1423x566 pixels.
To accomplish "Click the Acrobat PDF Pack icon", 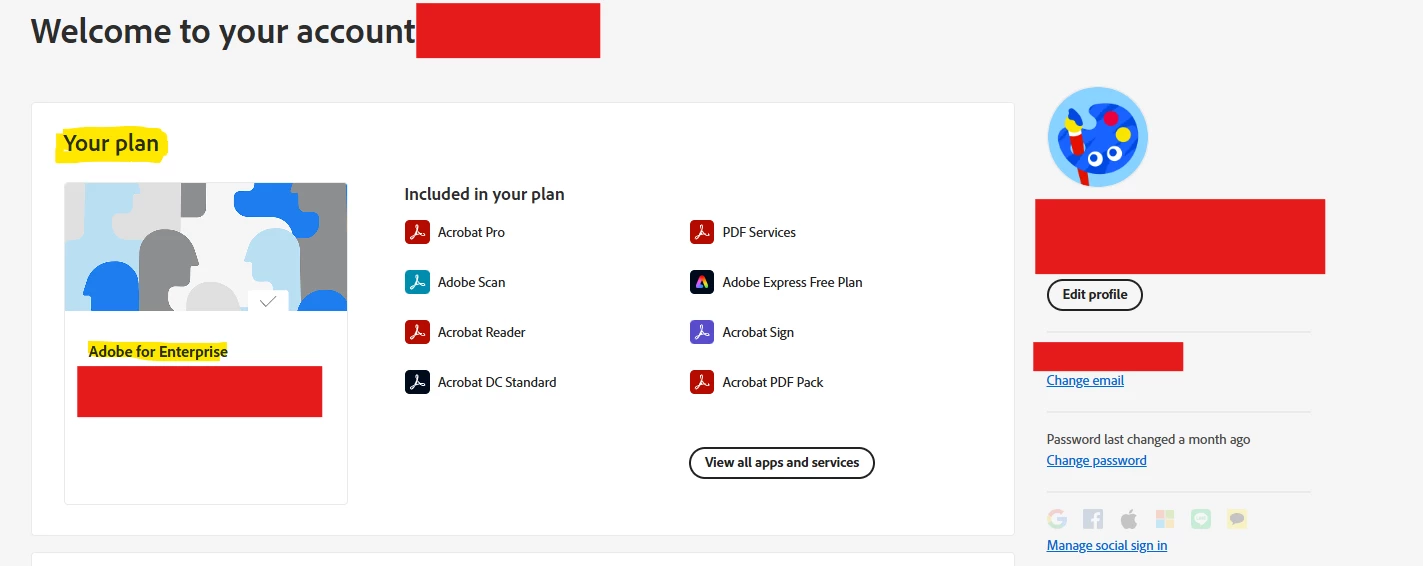I will [x=702, y=382].
